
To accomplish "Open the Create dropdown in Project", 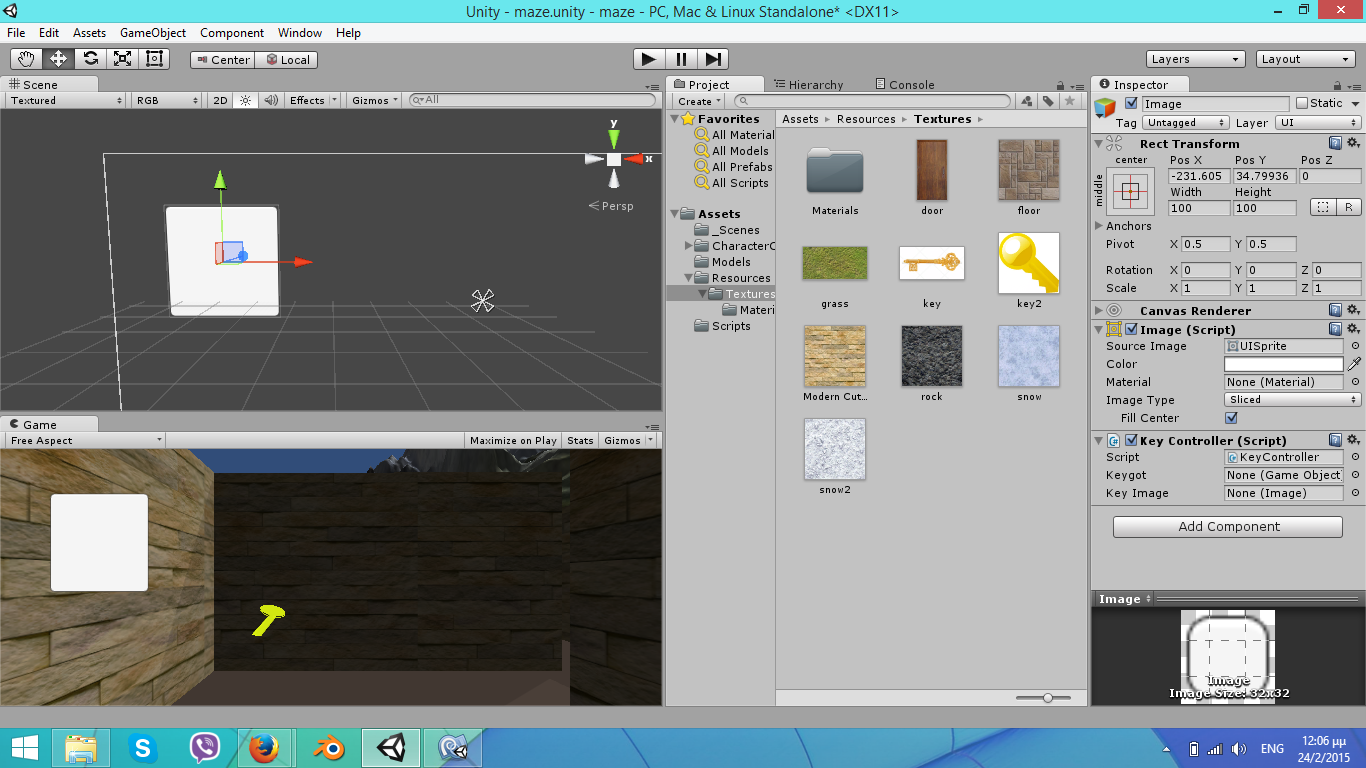I will pyautogui.click(x=698, y=101).
